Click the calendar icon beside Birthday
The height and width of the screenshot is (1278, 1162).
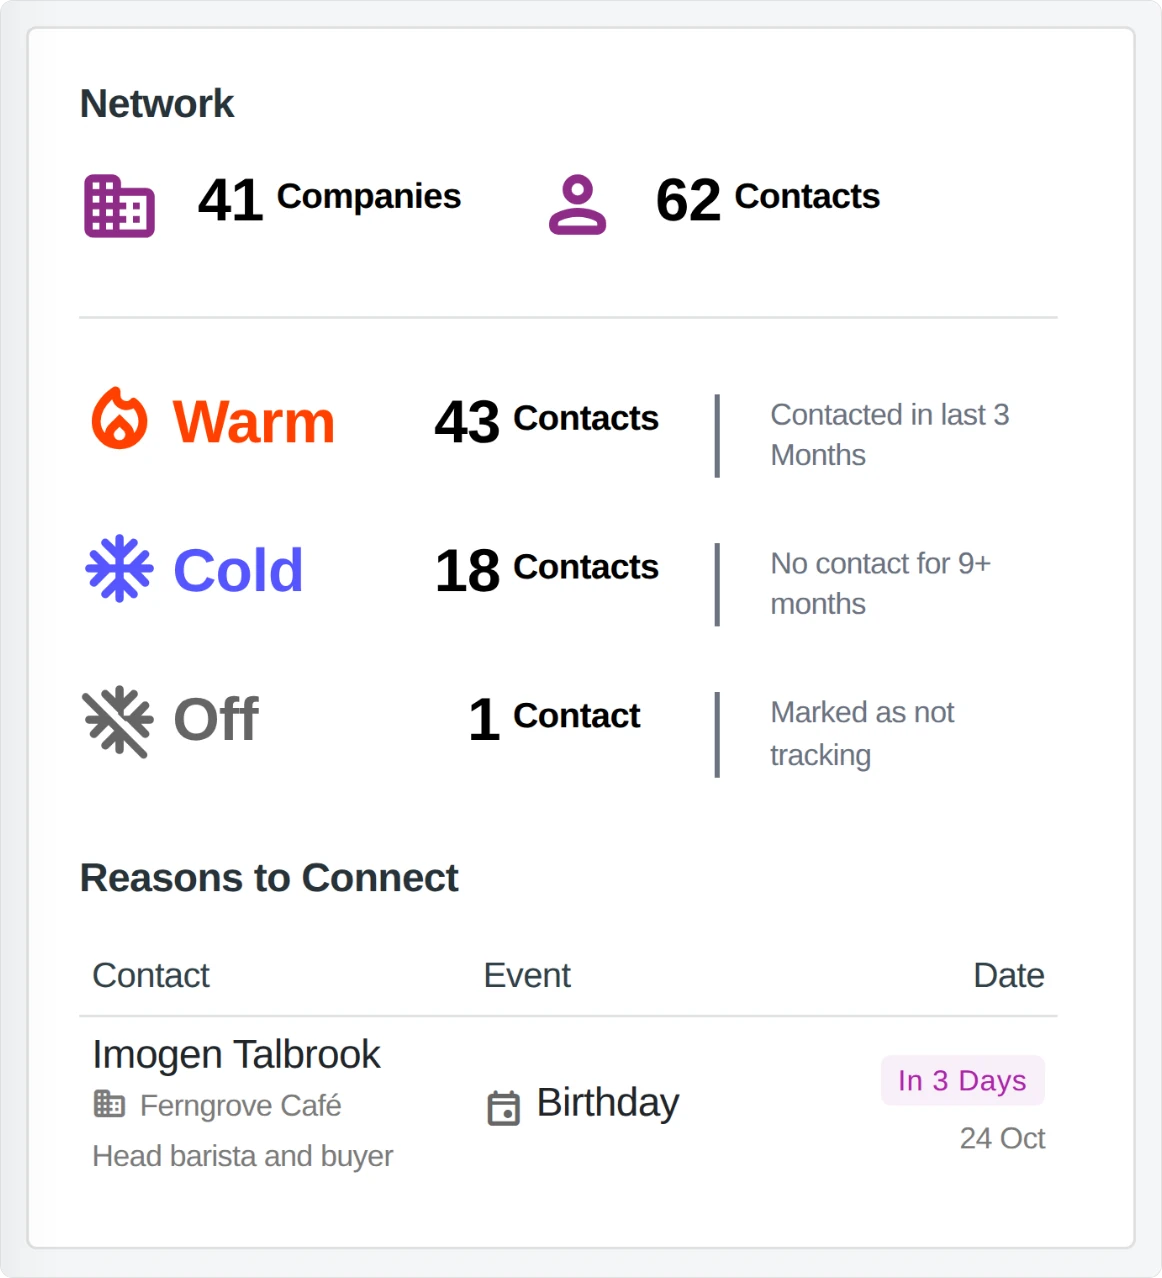[503, 1107]
